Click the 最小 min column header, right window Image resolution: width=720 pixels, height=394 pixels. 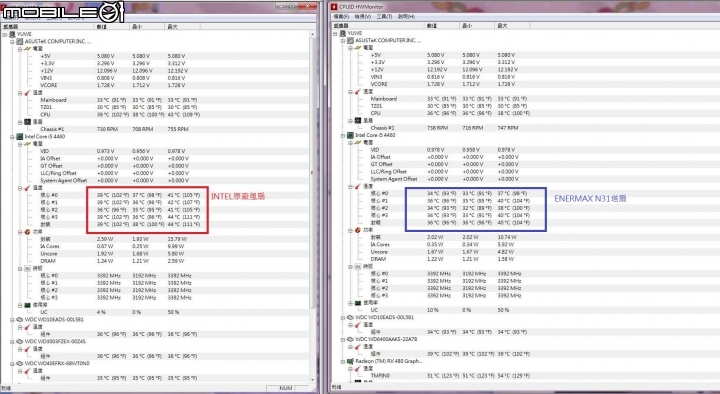(x=477, y=26)
